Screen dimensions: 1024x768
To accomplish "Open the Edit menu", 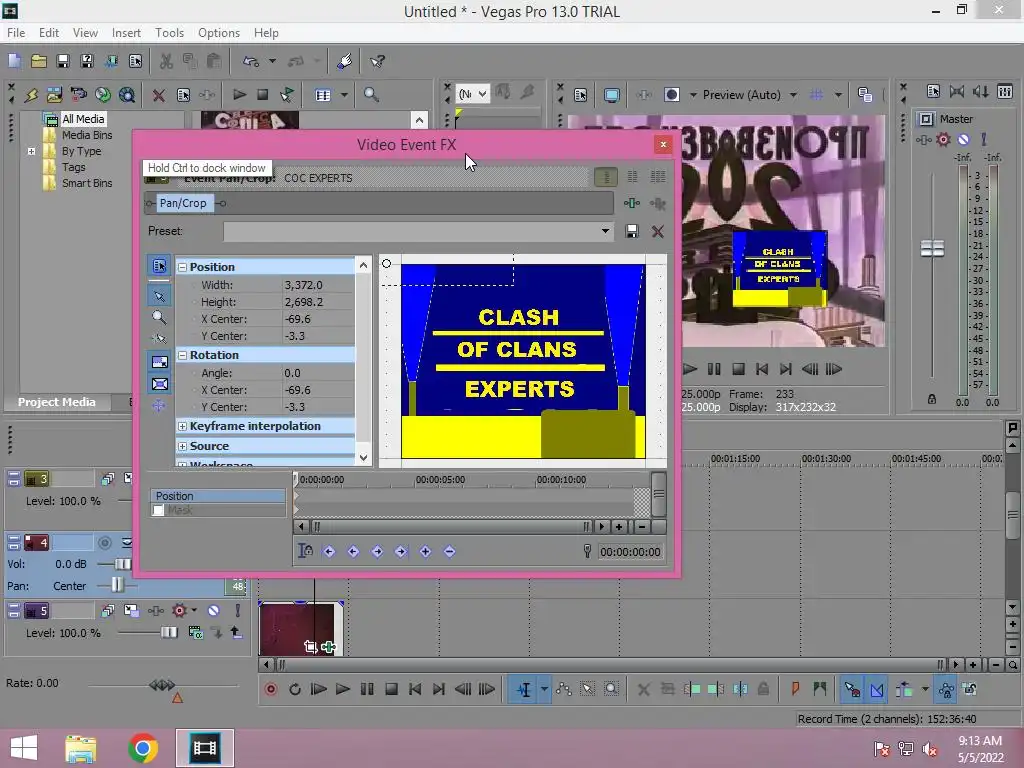I will coord(49,33).
